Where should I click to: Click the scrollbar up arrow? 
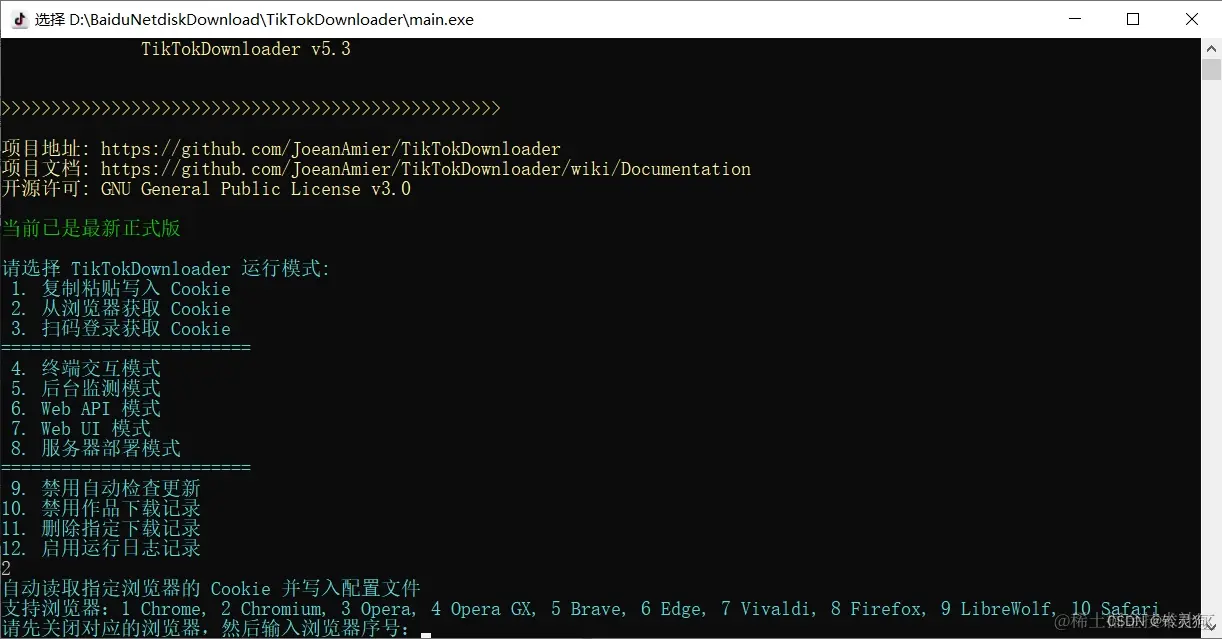(1211, 48)
